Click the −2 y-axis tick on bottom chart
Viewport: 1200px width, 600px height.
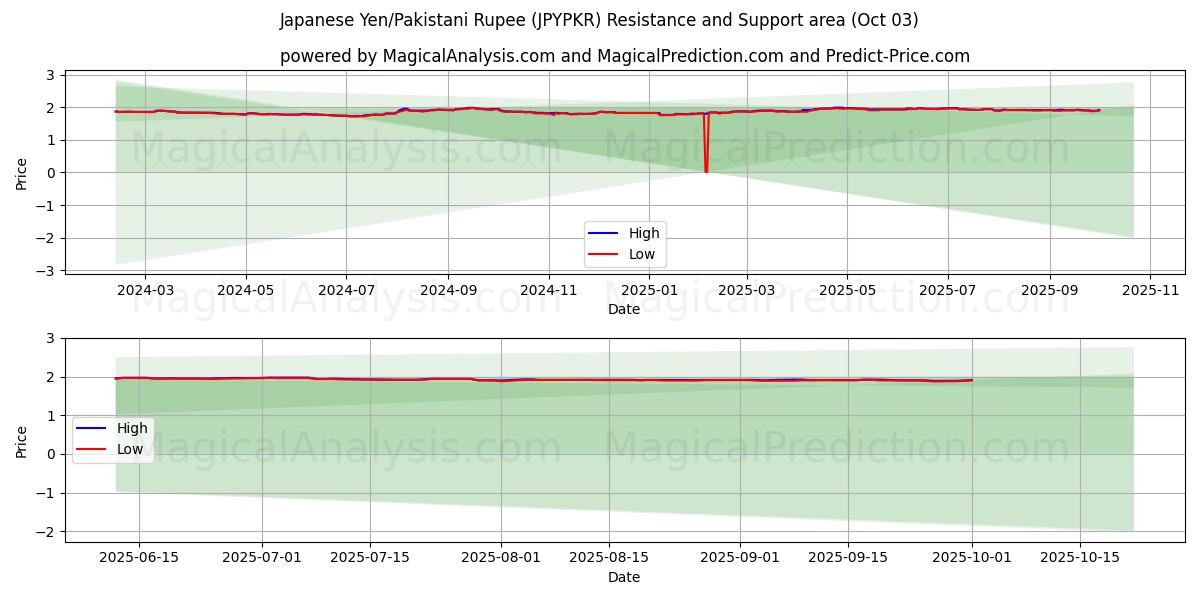tap(47, 532)
